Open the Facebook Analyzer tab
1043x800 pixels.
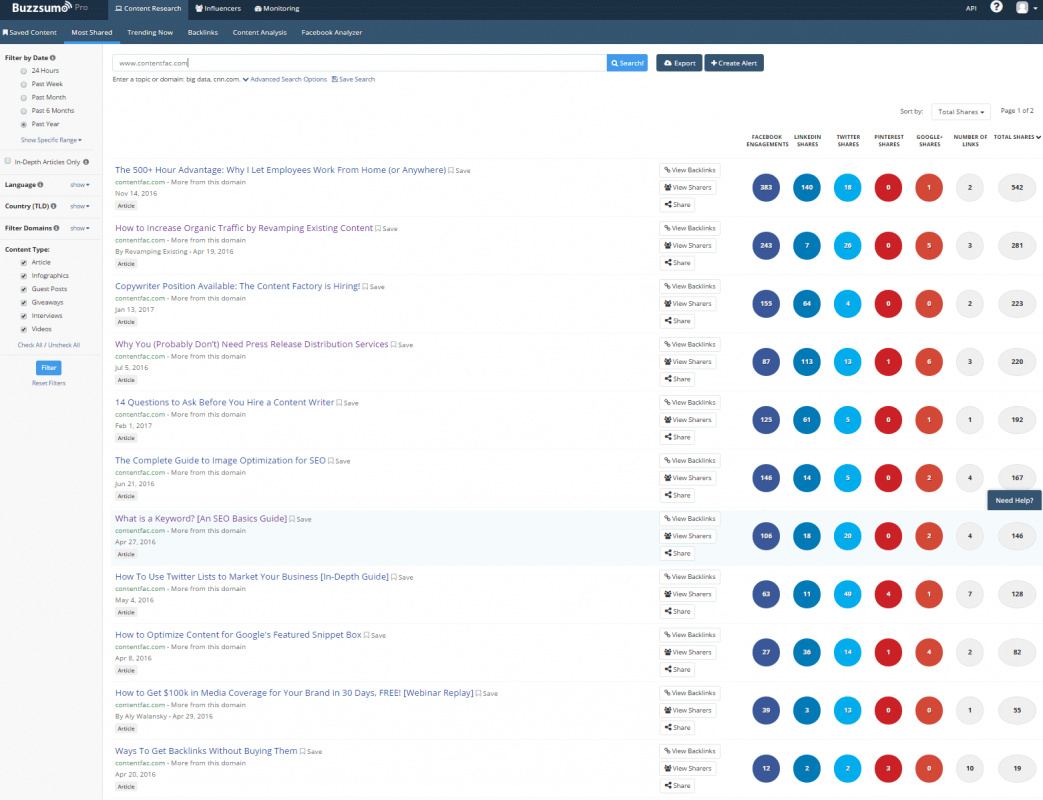(331, 32)
